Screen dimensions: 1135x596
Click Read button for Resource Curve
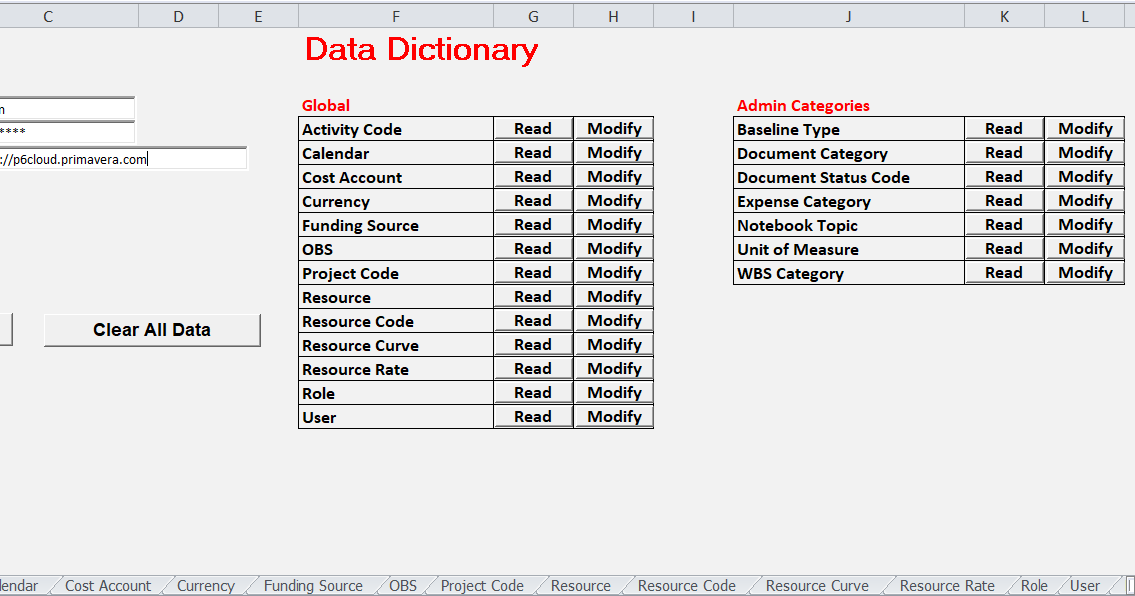(x=533, y=344)
